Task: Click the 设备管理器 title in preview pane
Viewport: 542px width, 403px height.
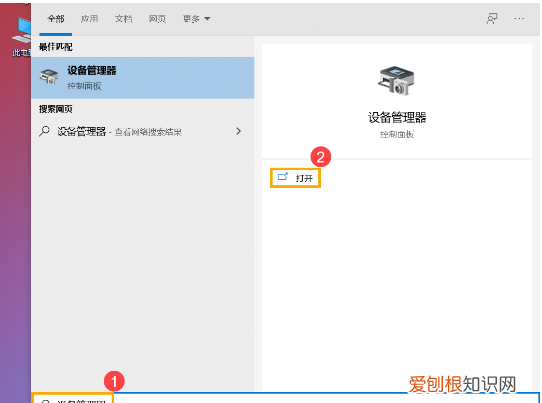Action: (x=397, y=118)
